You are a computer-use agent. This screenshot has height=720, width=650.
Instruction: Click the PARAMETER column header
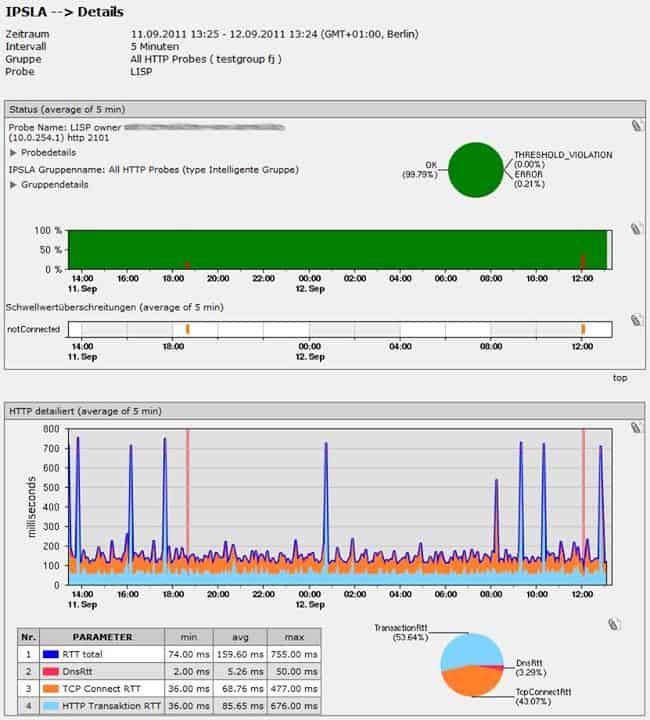(102, 637)
